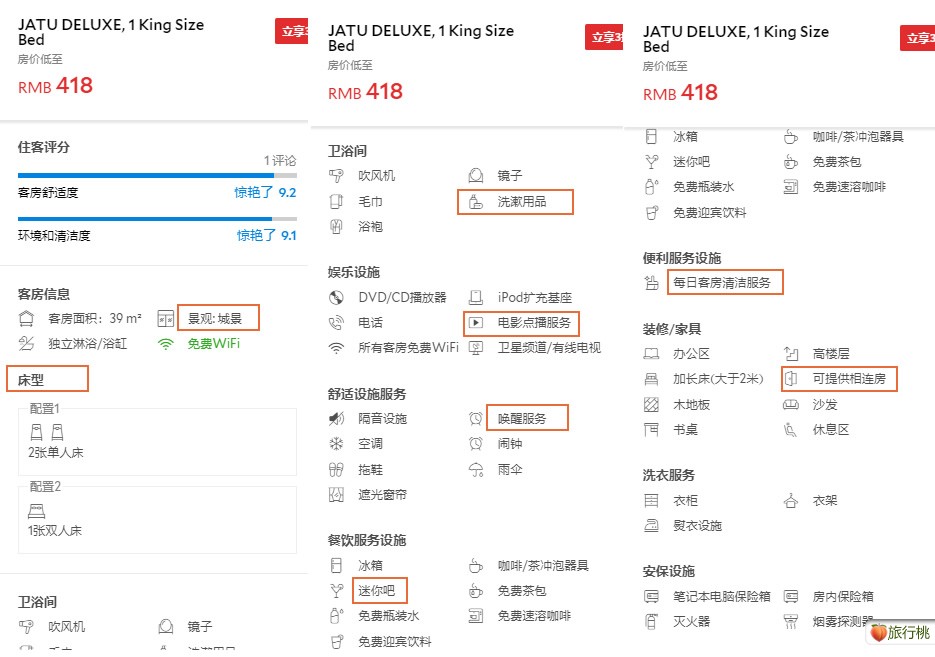The width and height of the screenshot is (935, 657).
Task: Click the 洗漱用品 text in 卫浴间
Action: pyautogui.click(x=522, y=202)
